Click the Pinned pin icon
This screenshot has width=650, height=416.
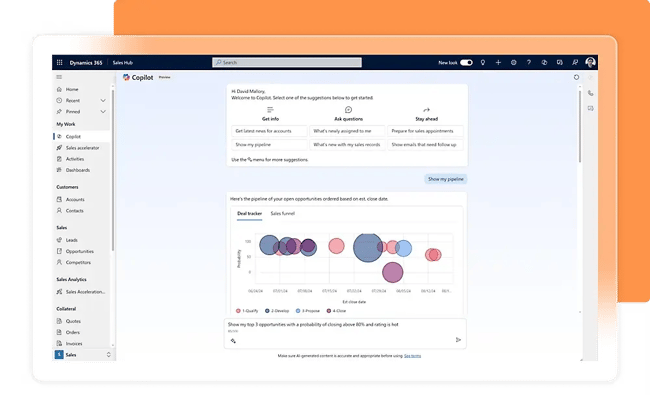59,112
